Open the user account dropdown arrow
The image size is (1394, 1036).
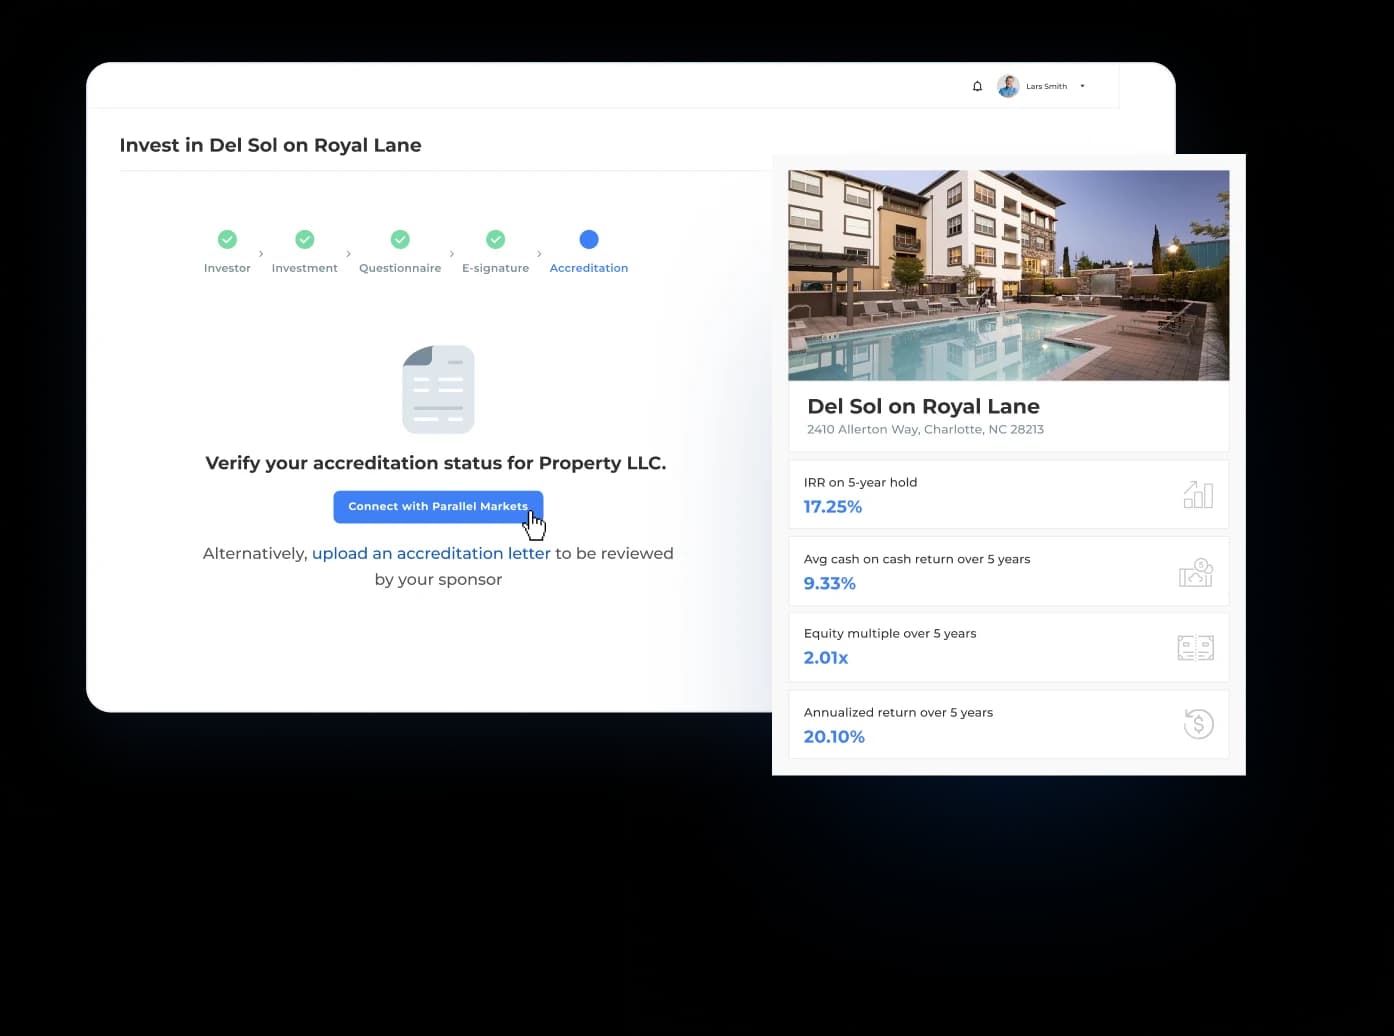pyautogui.click(x=1082, y=86)
